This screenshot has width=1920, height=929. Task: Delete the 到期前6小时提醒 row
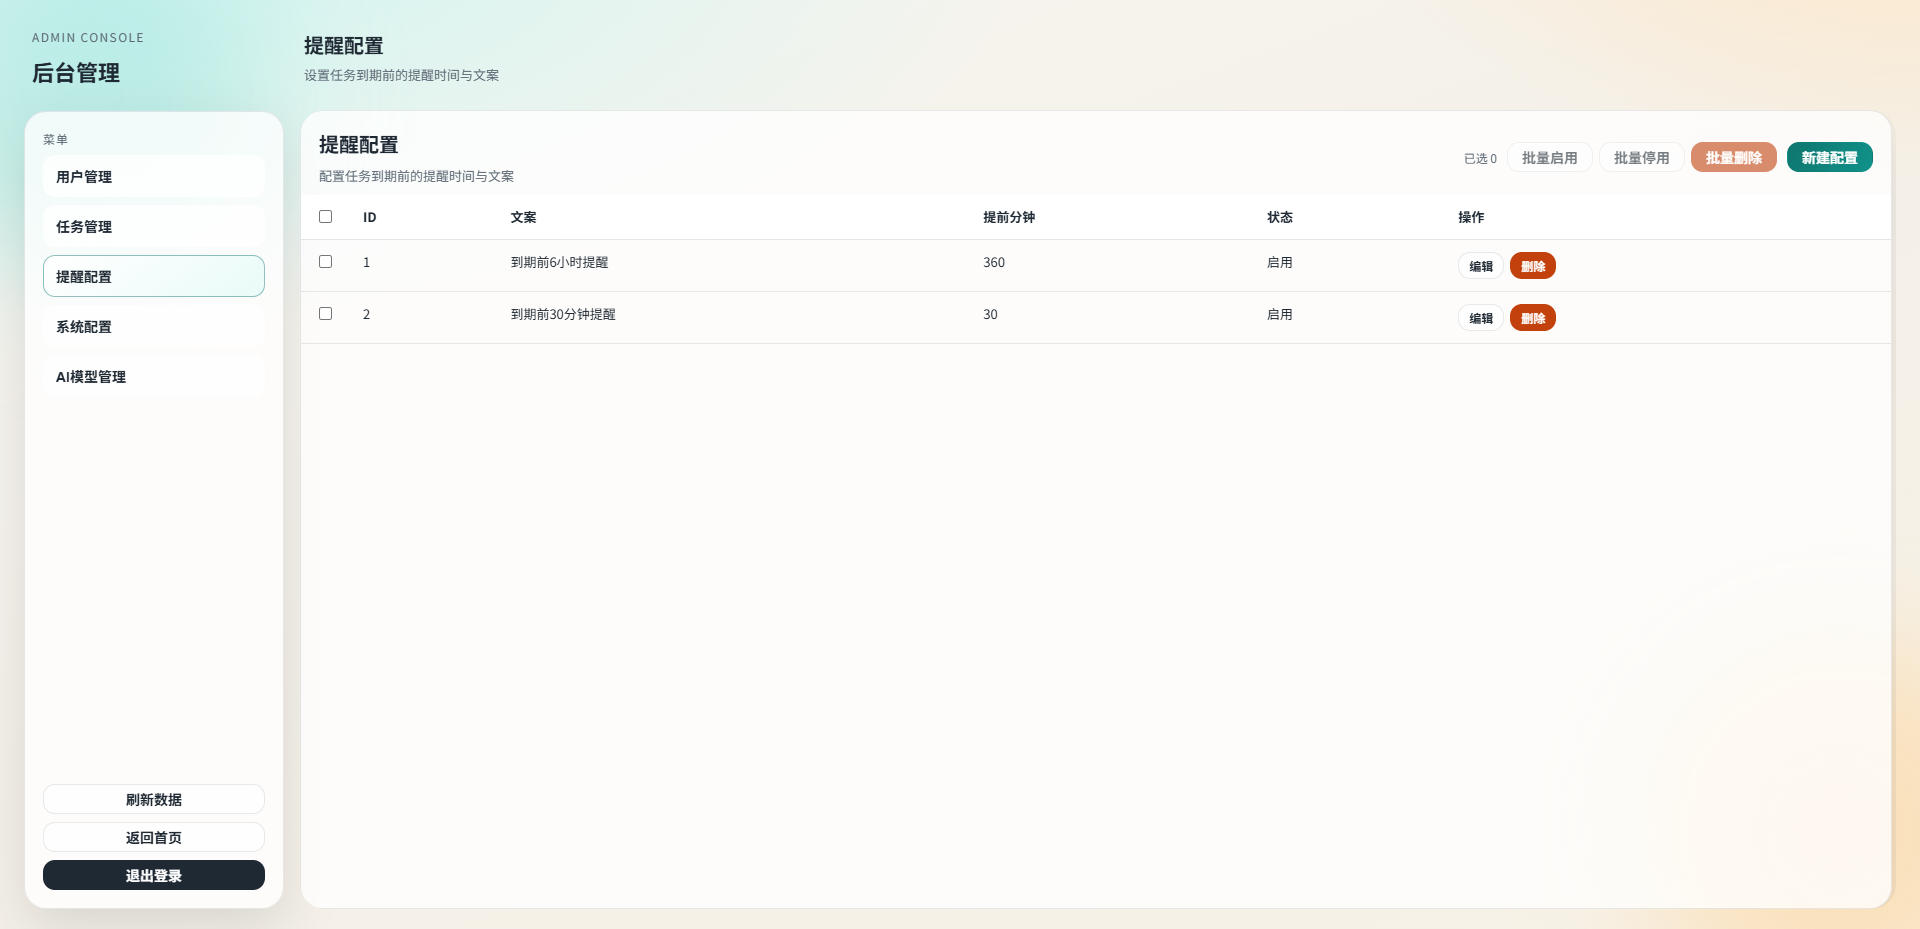1532,266
